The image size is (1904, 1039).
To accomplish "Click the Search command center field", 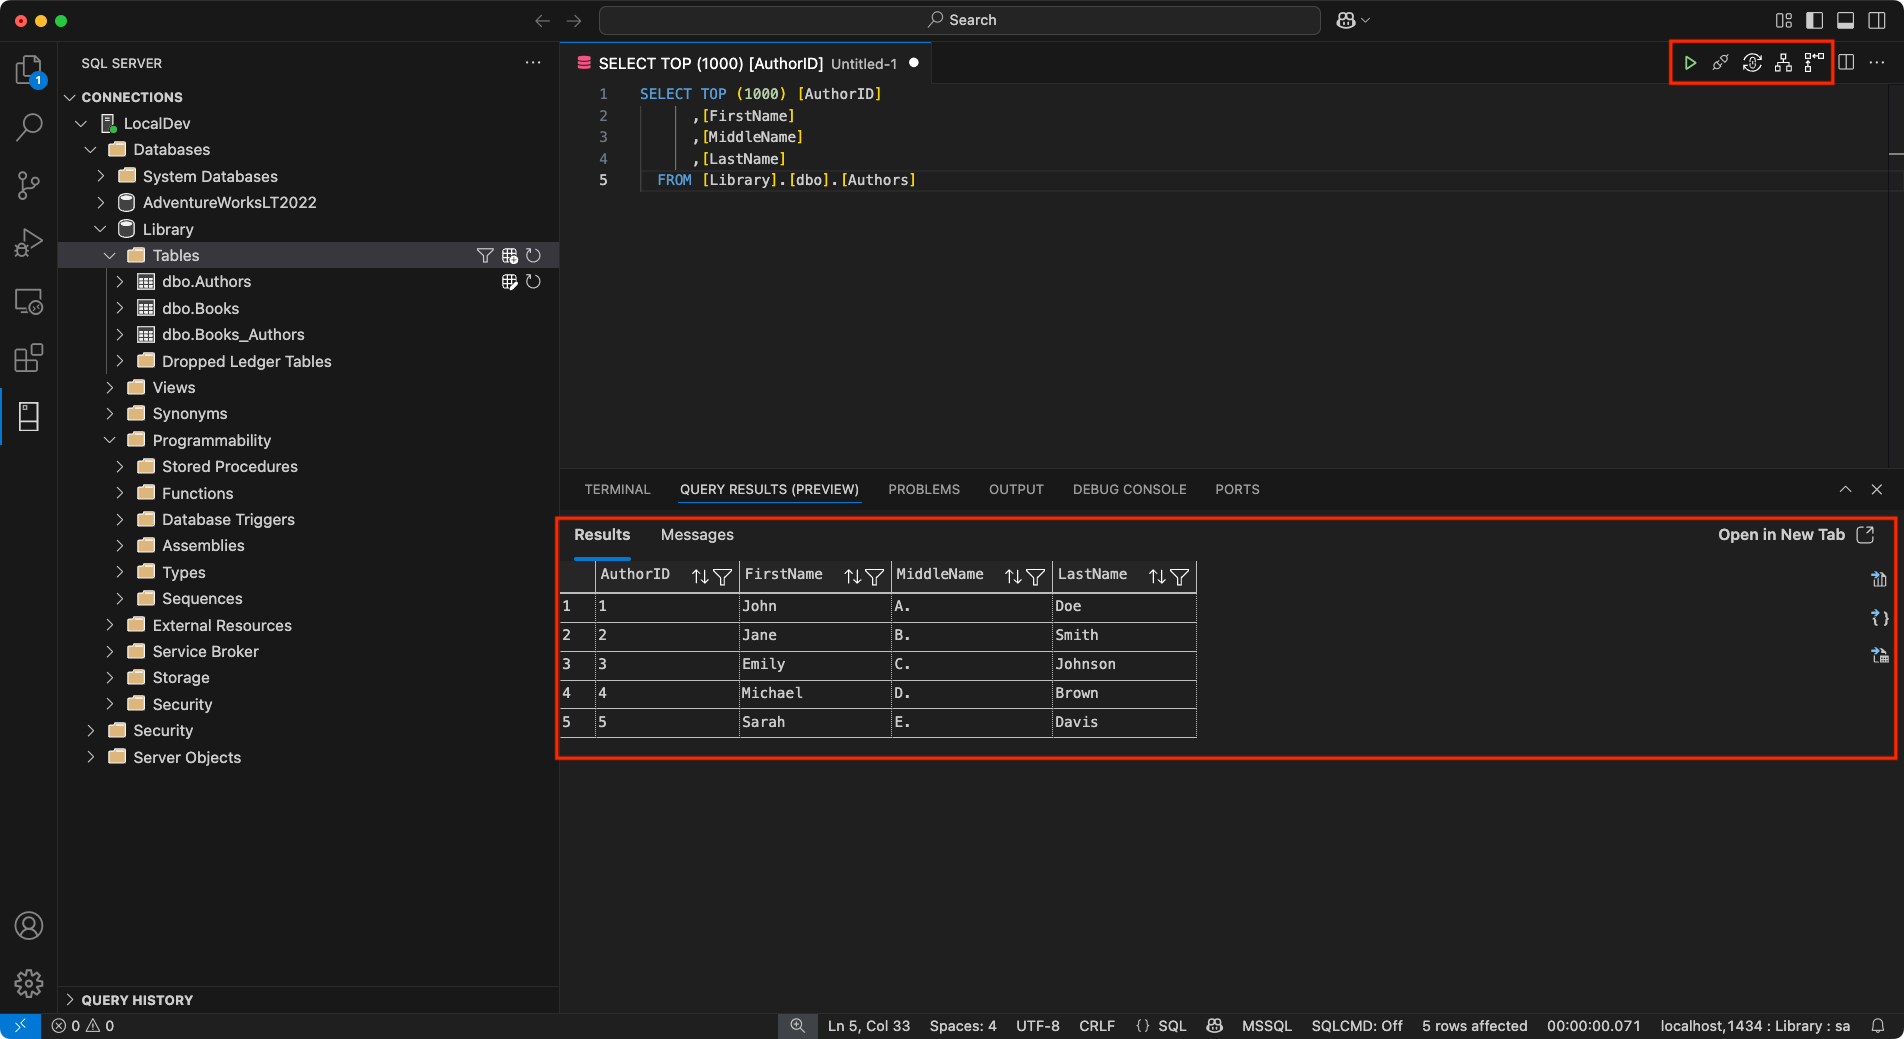I will tap(960, 20).
